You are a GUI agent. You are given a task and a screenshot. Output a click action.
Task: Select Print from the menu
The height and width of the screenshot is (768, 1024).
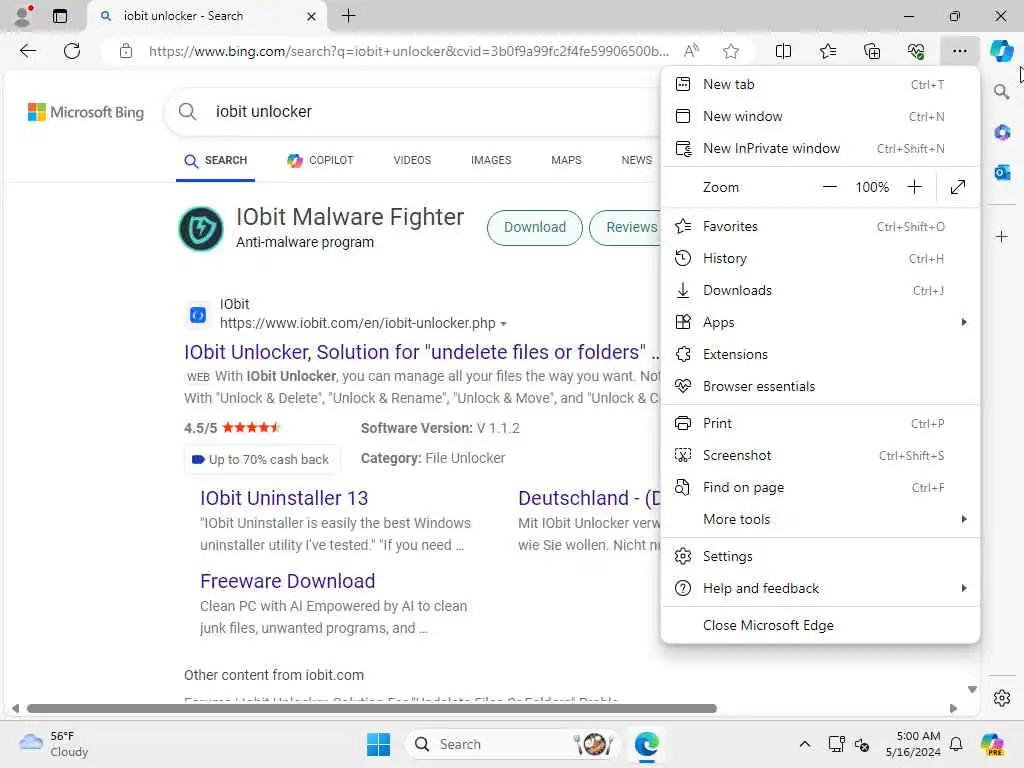click(x=820, y=424)
